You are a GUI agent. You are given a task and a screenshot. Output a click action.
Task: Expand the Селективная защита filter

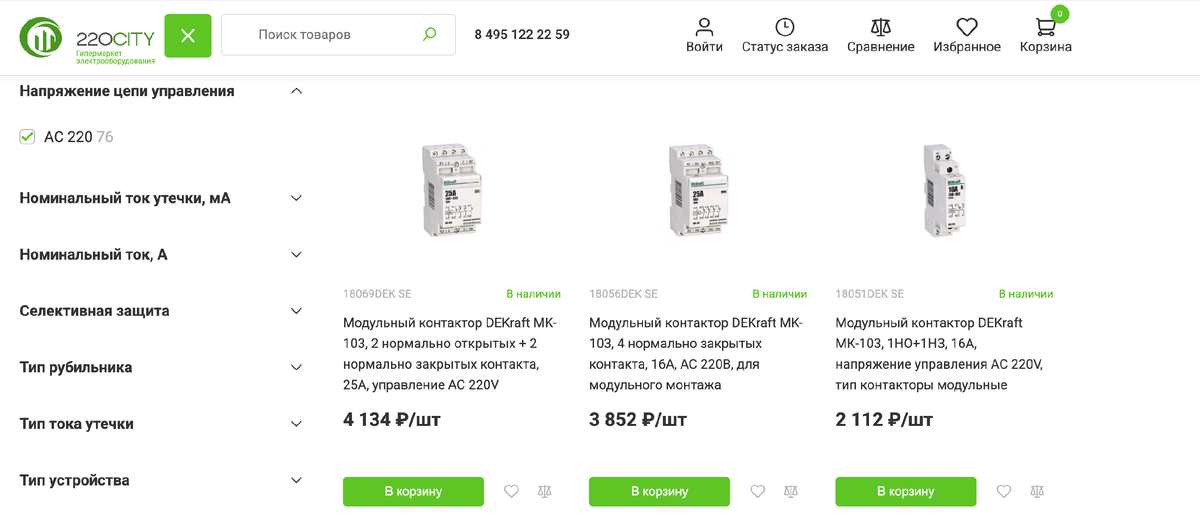(x=296, y=311)
